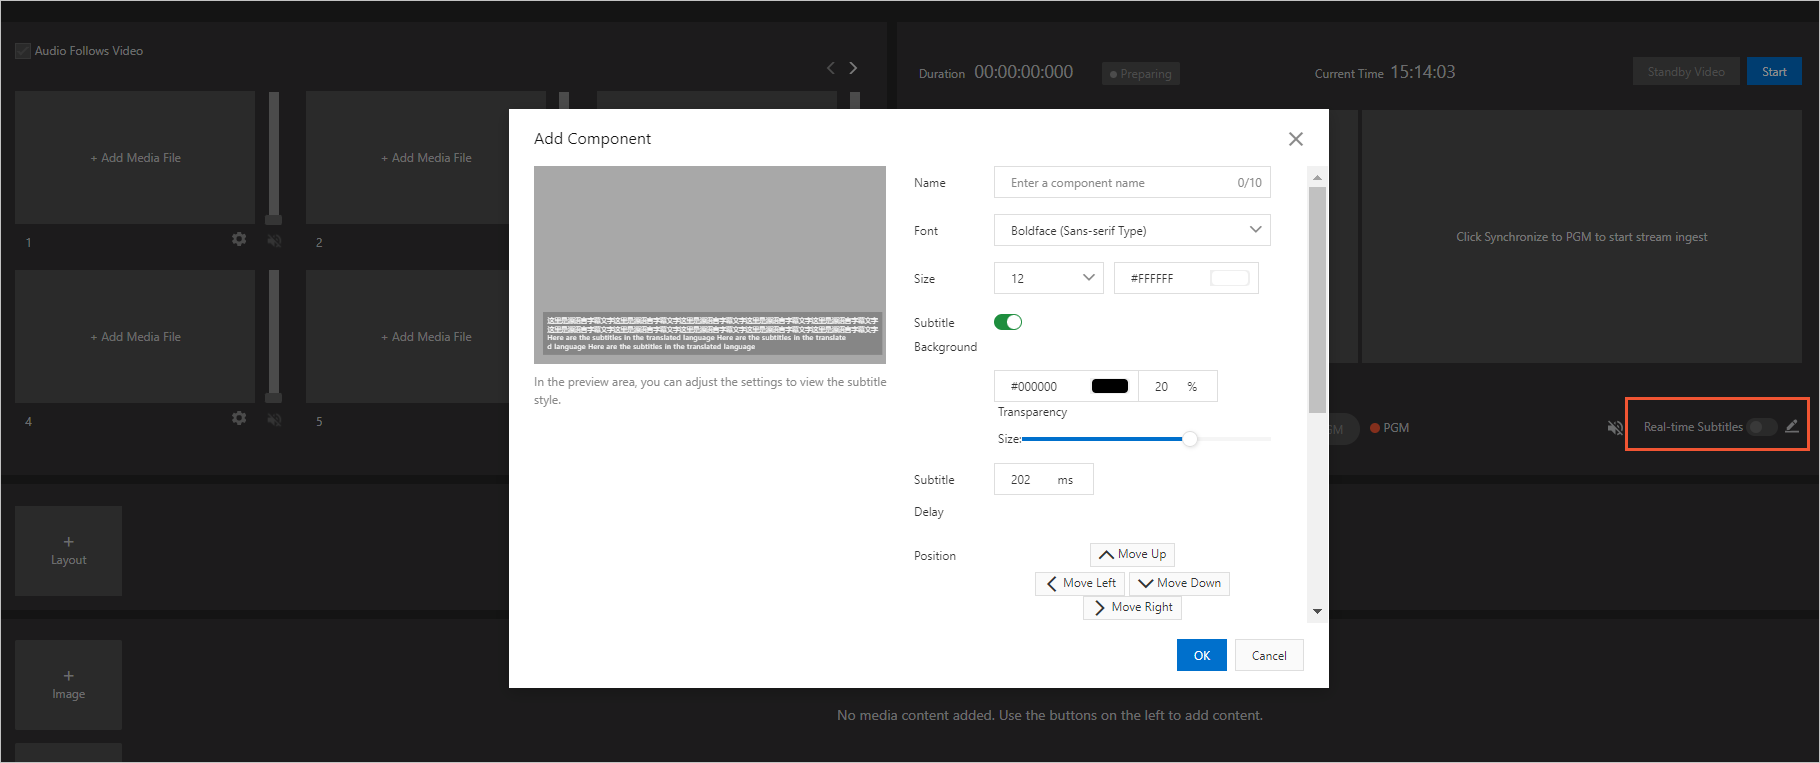Click the black #000000 background color swatch
Image resolution: width=1820 pixels, height=763 pixels.
[x=1109, y=387]
